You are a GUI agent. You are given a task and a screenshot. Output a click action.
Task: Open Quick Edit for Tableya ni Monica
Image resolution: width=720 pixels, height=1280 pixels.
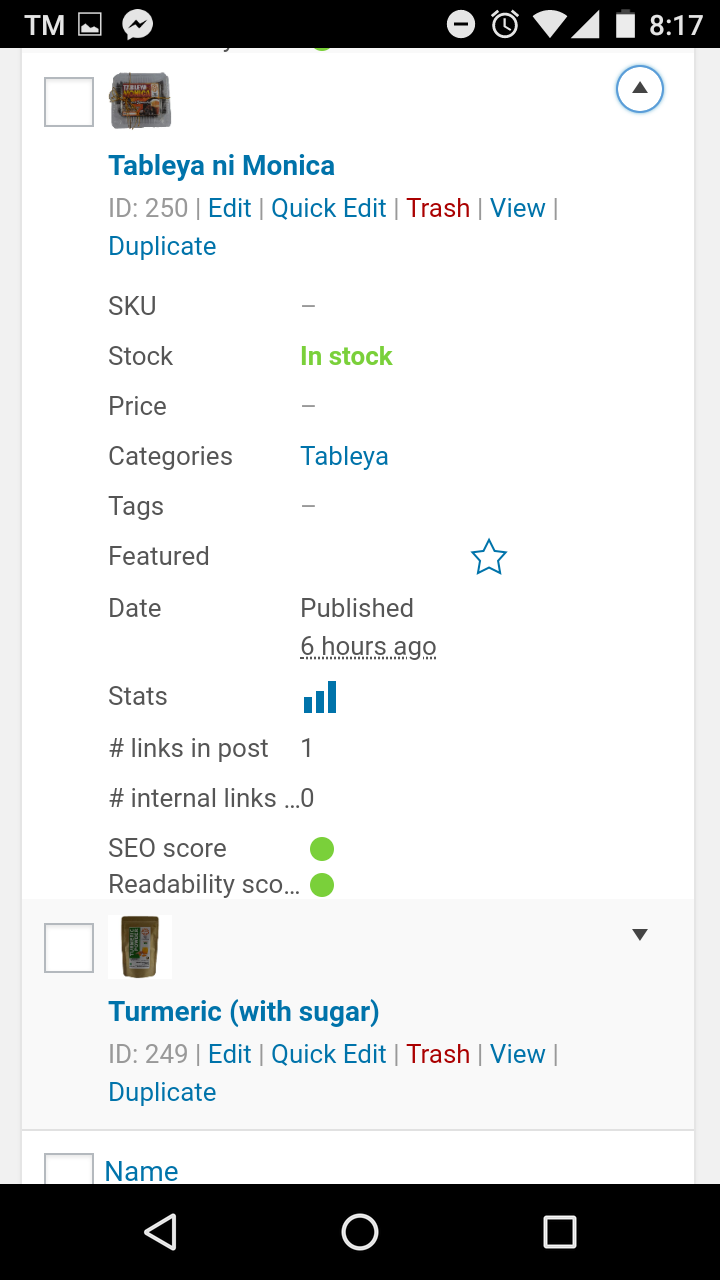[329, 208]
